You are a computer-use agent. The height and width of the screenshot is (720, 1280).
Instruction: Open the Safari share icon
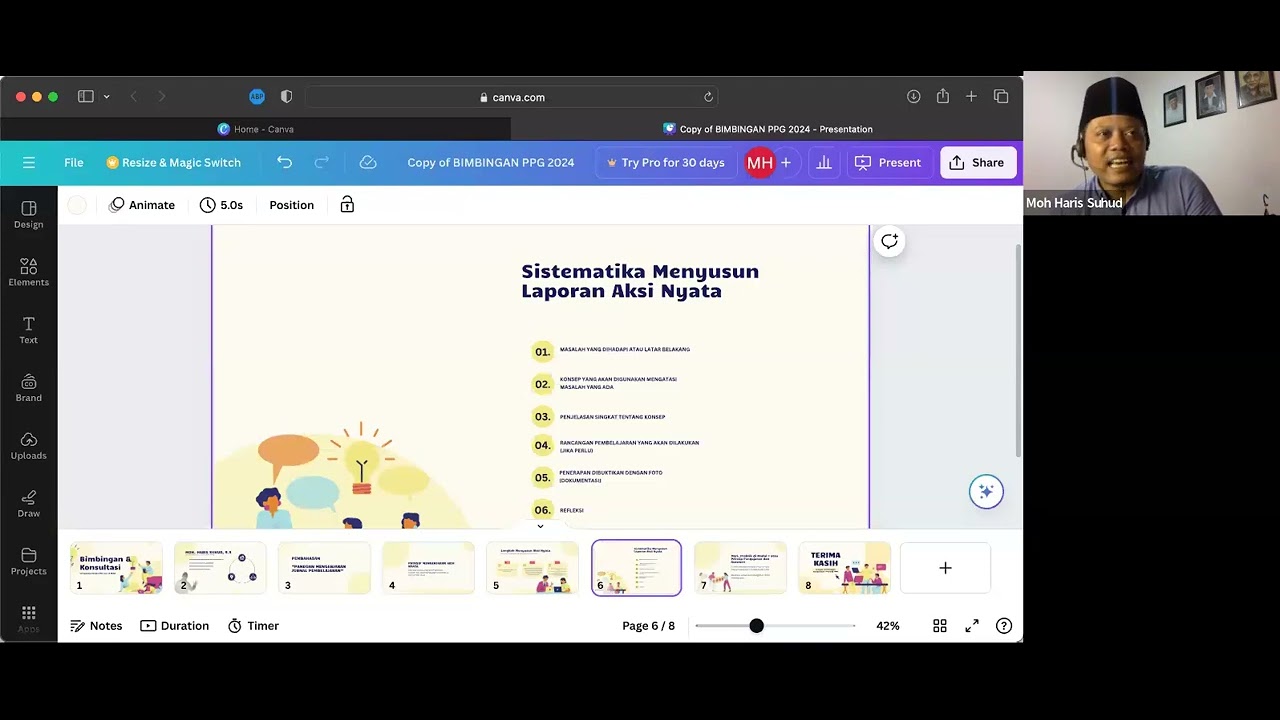(942, 97)
